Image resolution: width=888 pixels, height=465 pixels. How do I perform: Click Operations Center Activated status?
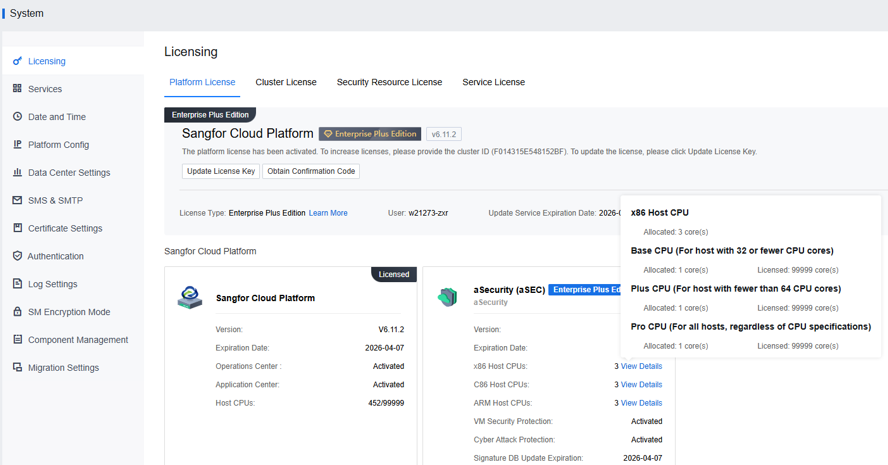pos(388,366)
